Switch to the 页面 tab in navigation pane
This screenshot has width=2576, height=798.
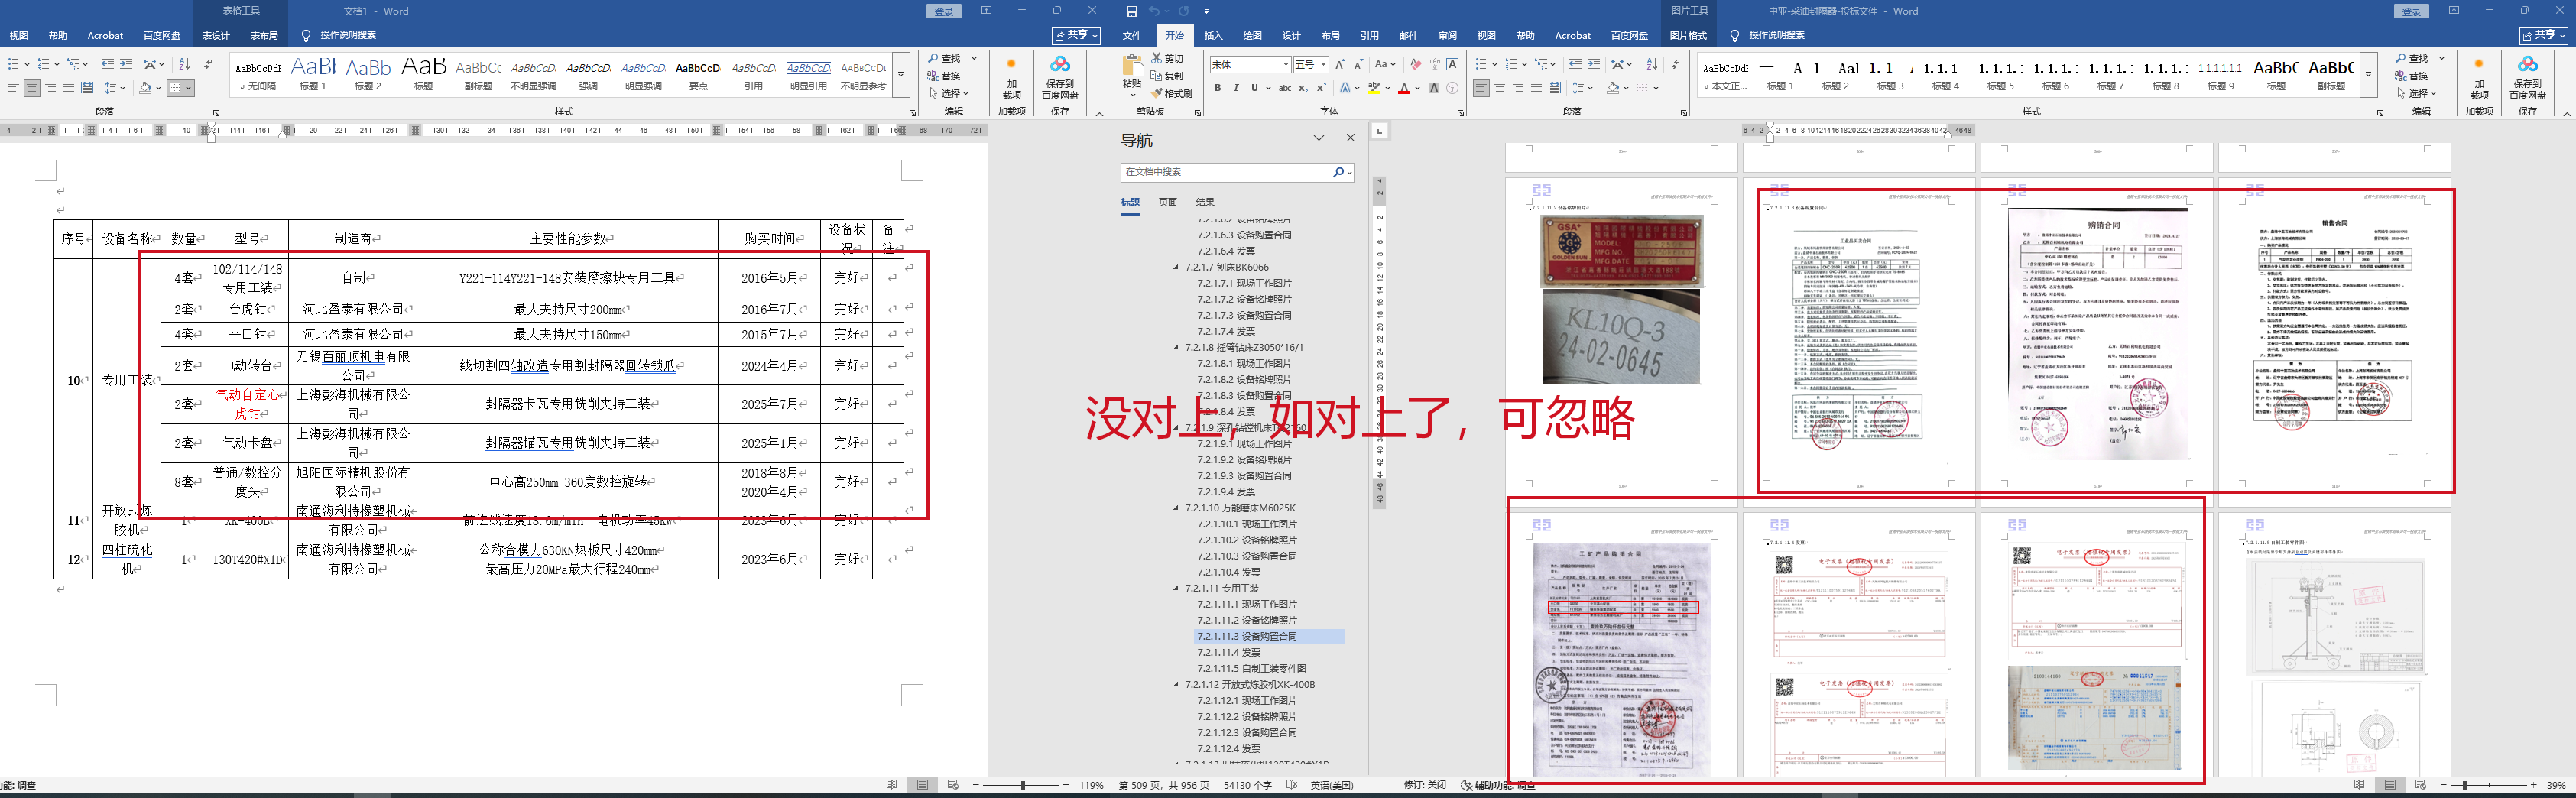(x=1167, y=202)
